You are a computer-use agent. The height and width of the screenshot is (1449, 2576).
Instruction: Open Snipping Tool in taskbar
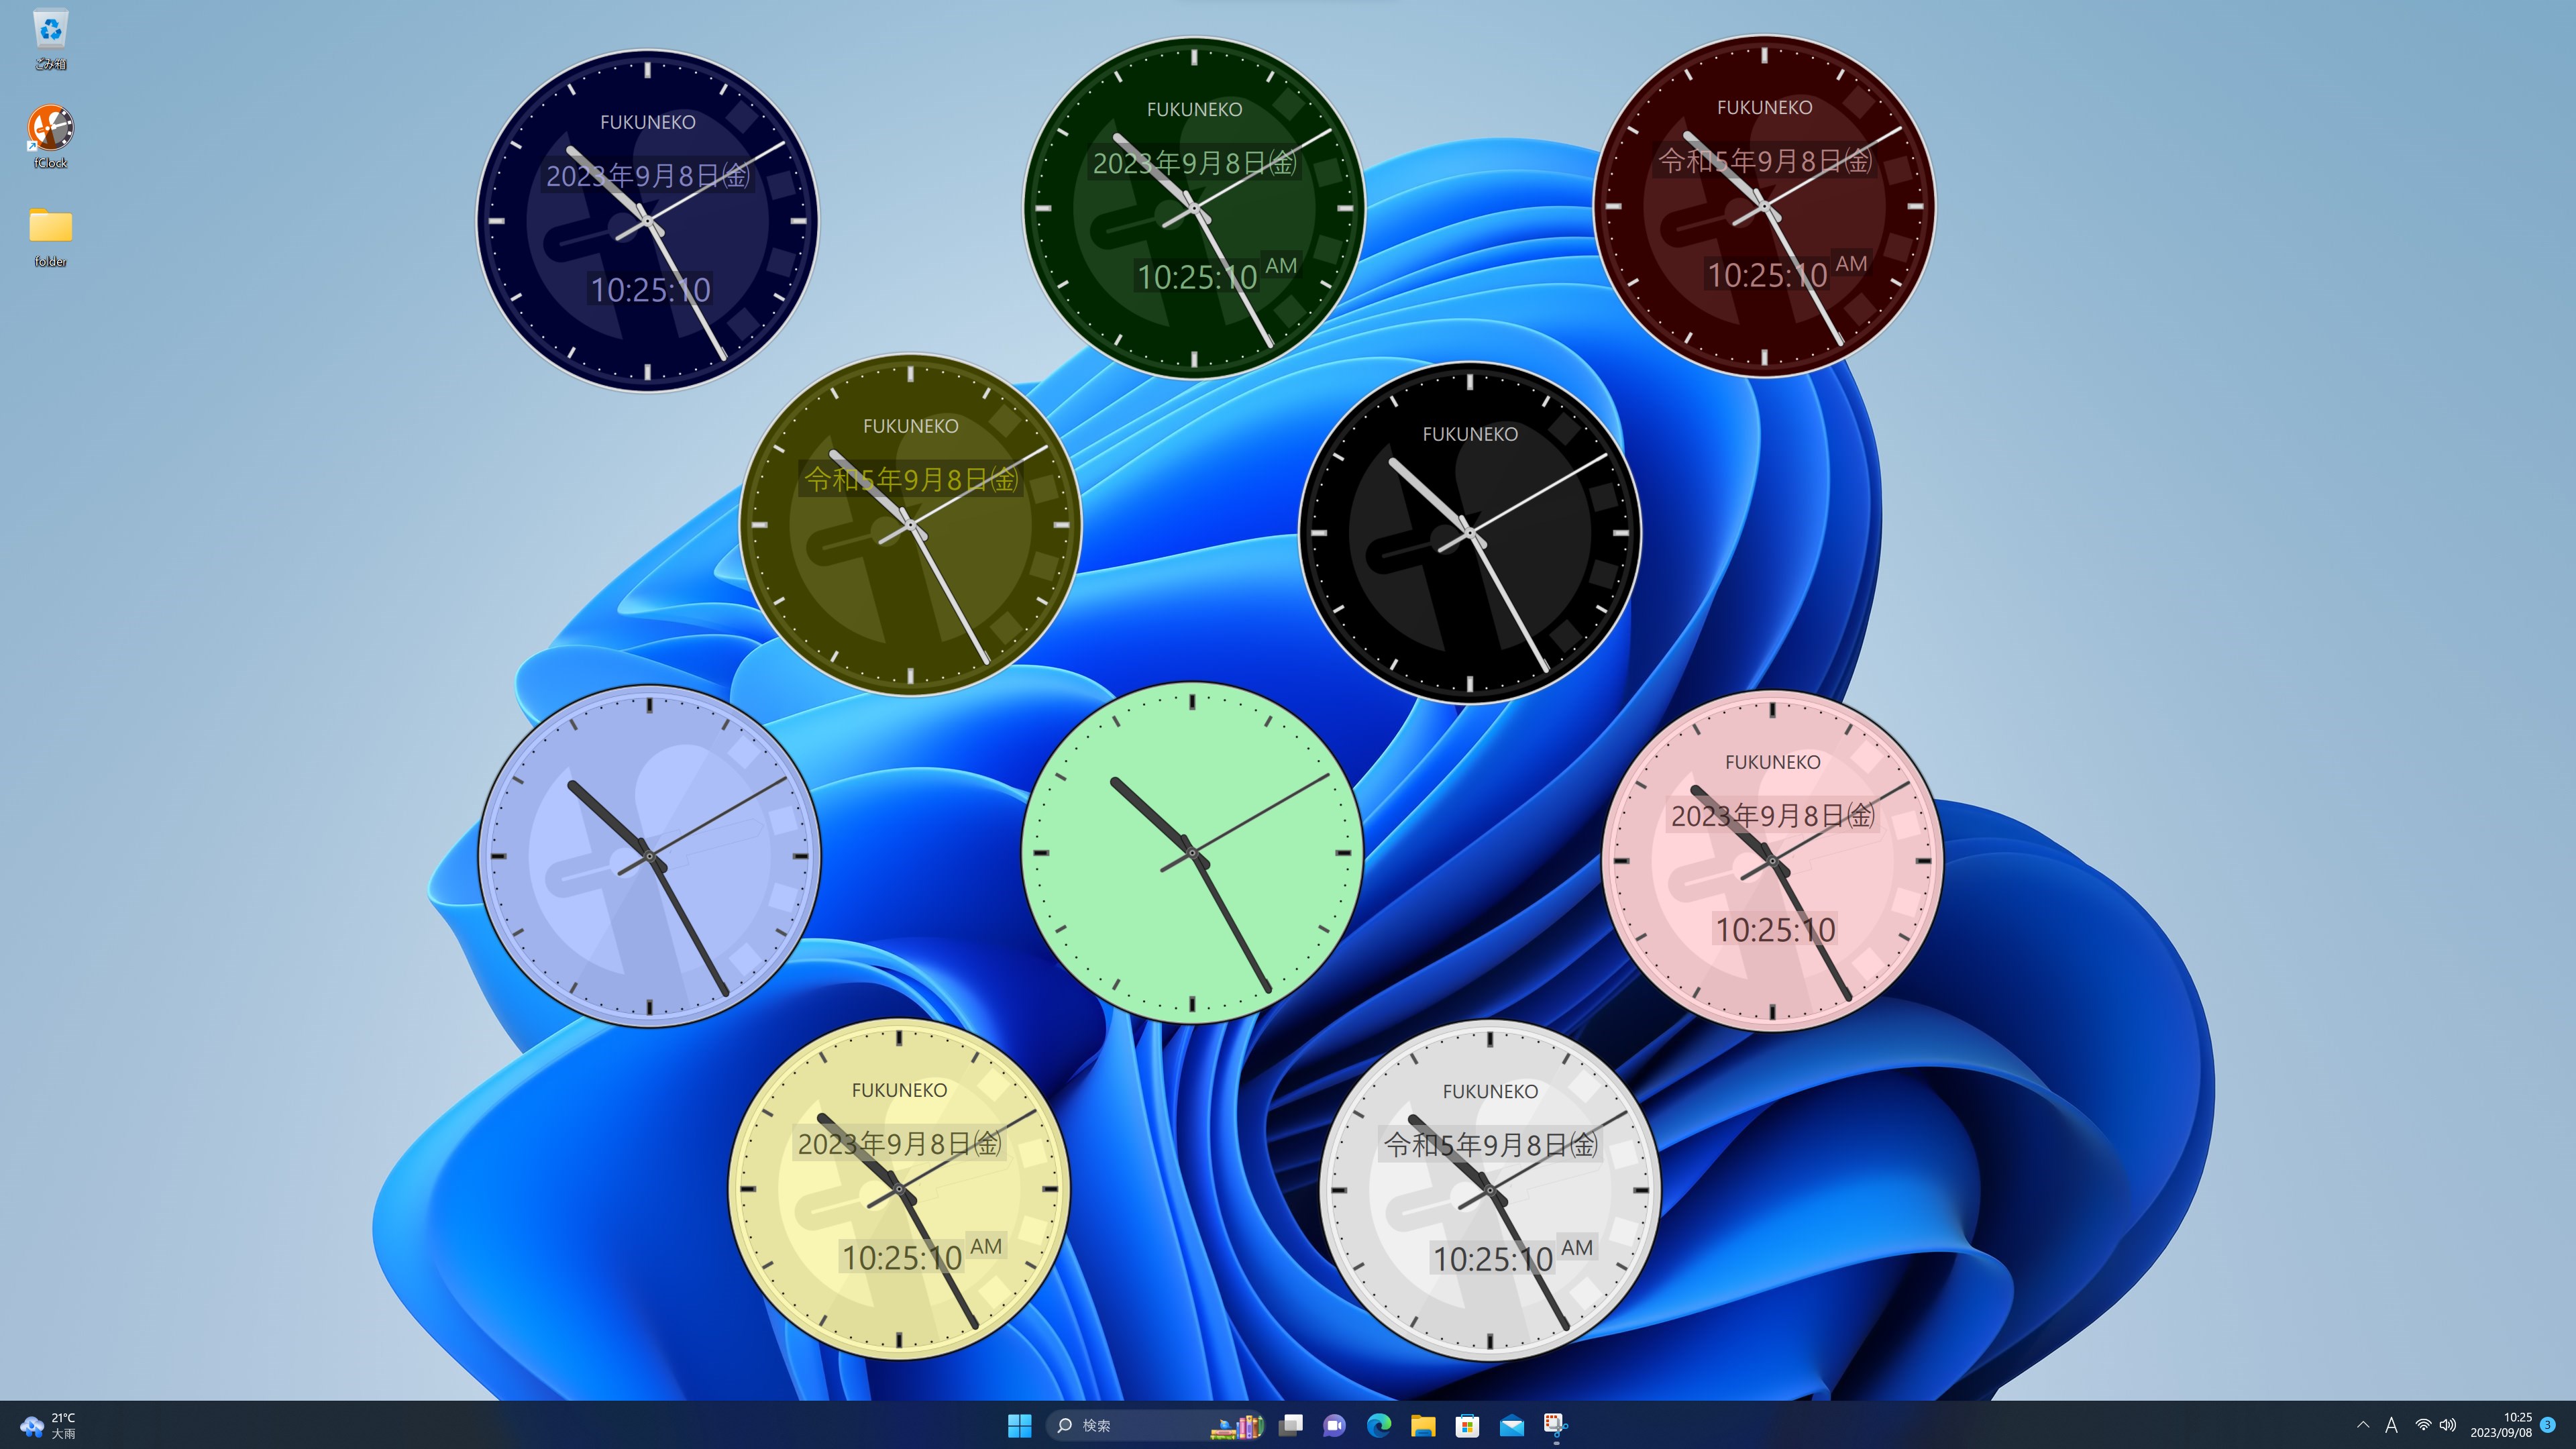(x=1555, y=1425)
